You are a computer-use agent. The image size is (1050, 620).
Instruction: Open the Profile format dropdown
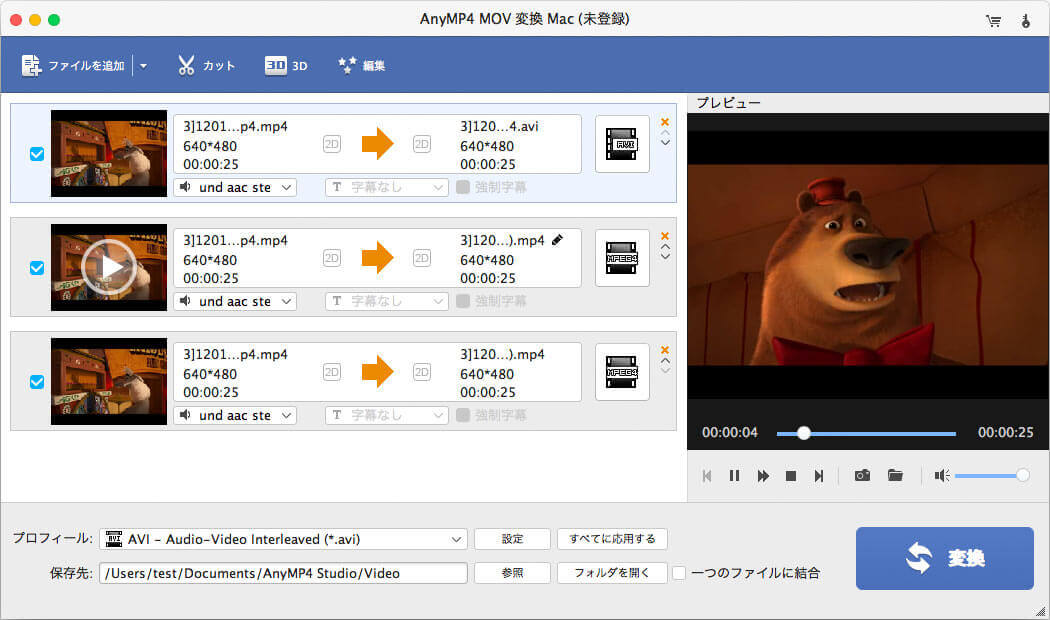pyautogui.click(x=283, y=539)
